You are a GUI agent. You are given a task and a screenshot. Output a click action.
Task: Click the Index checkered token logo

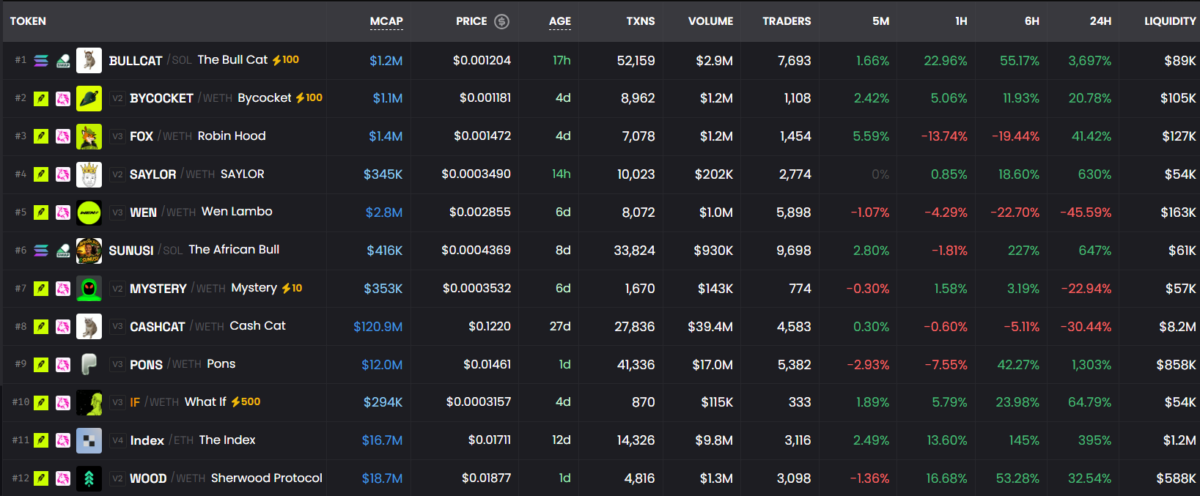(x=89, y=440)
